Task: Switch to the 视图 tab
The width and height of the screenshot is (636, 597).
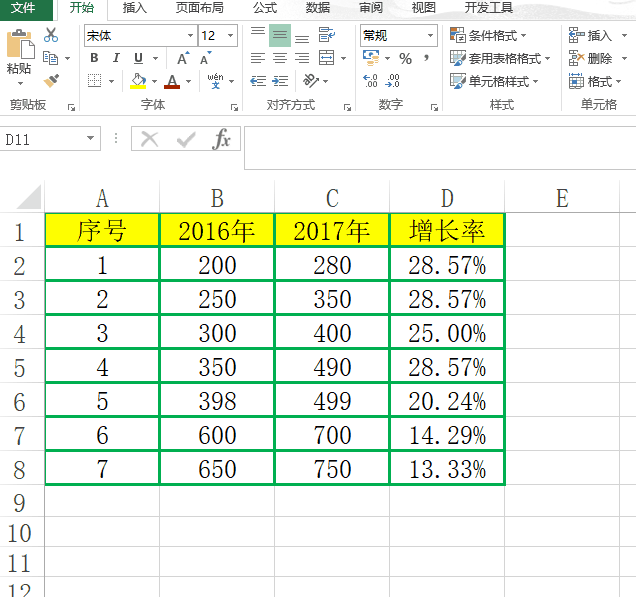Action: tap(424, 8)
